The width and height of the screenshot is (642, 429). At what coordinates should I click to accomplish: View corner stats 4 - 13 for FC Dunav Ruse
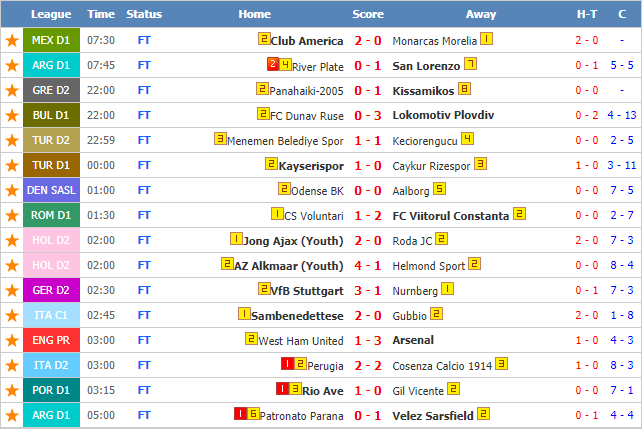pos(622,115)
